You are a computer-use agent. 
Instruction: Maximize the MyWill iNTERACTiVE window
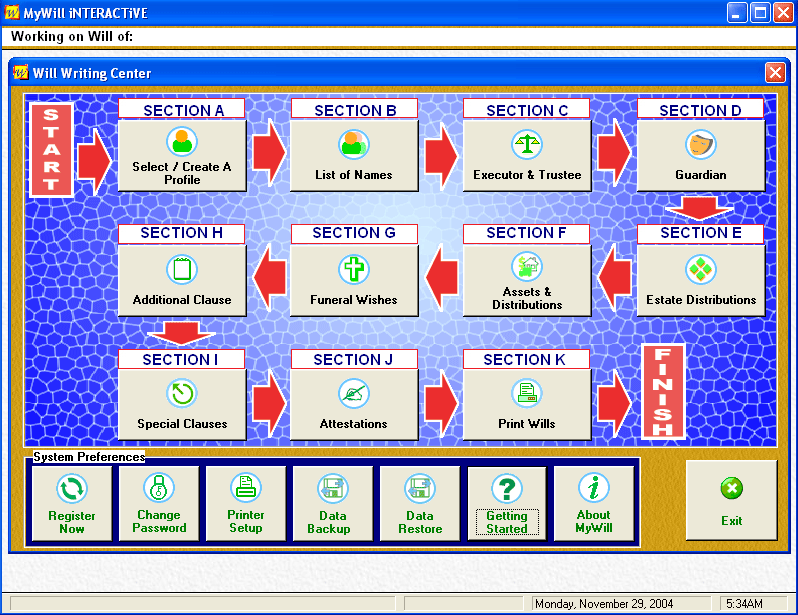point(760,13)
